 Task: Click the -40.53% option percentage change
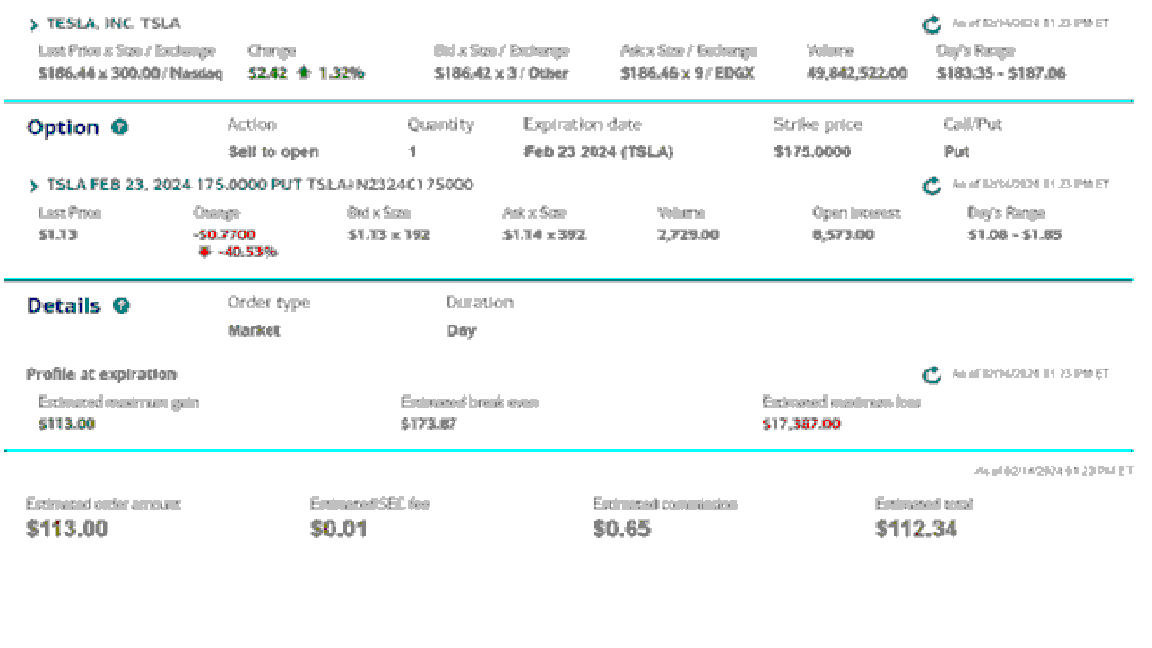tap(248, 252)
